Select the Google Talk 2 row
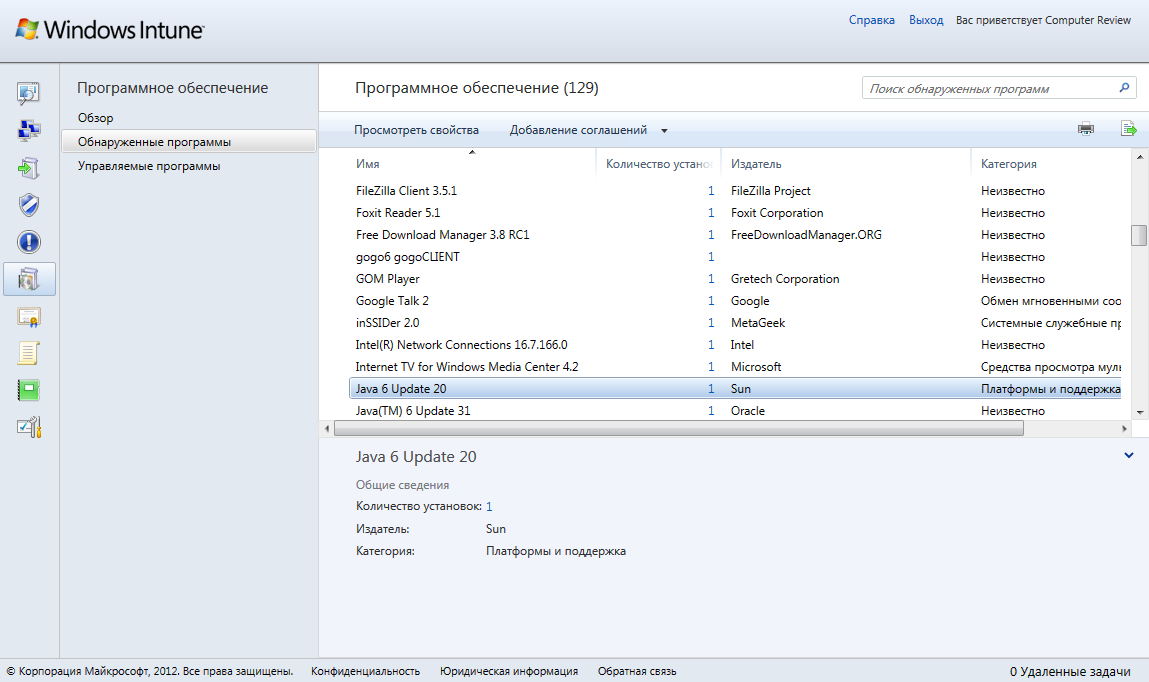 click(x=735, y=300)
